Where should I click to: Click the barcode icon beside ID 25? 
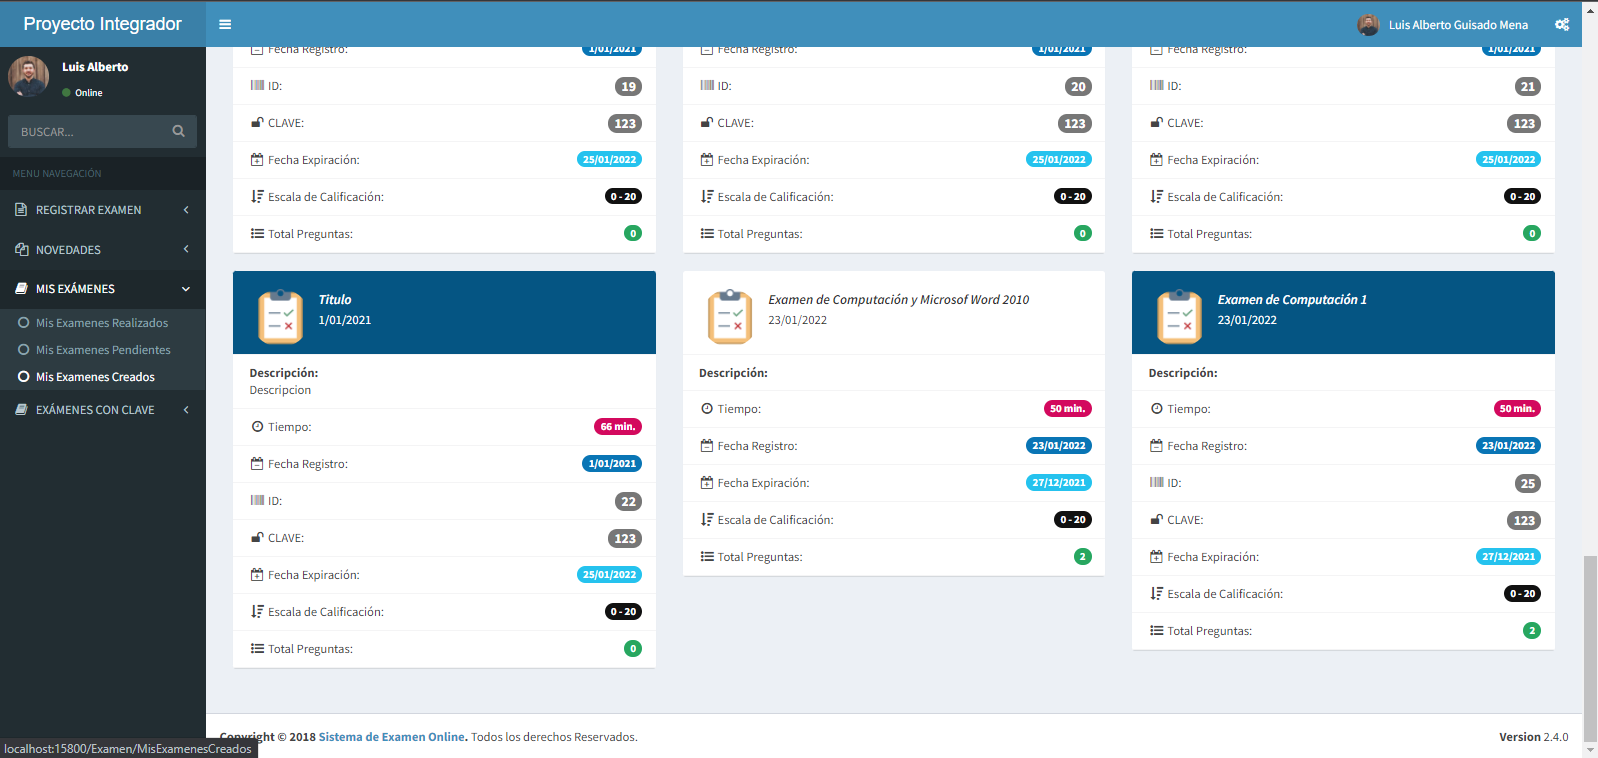(x=1157, y=483)
